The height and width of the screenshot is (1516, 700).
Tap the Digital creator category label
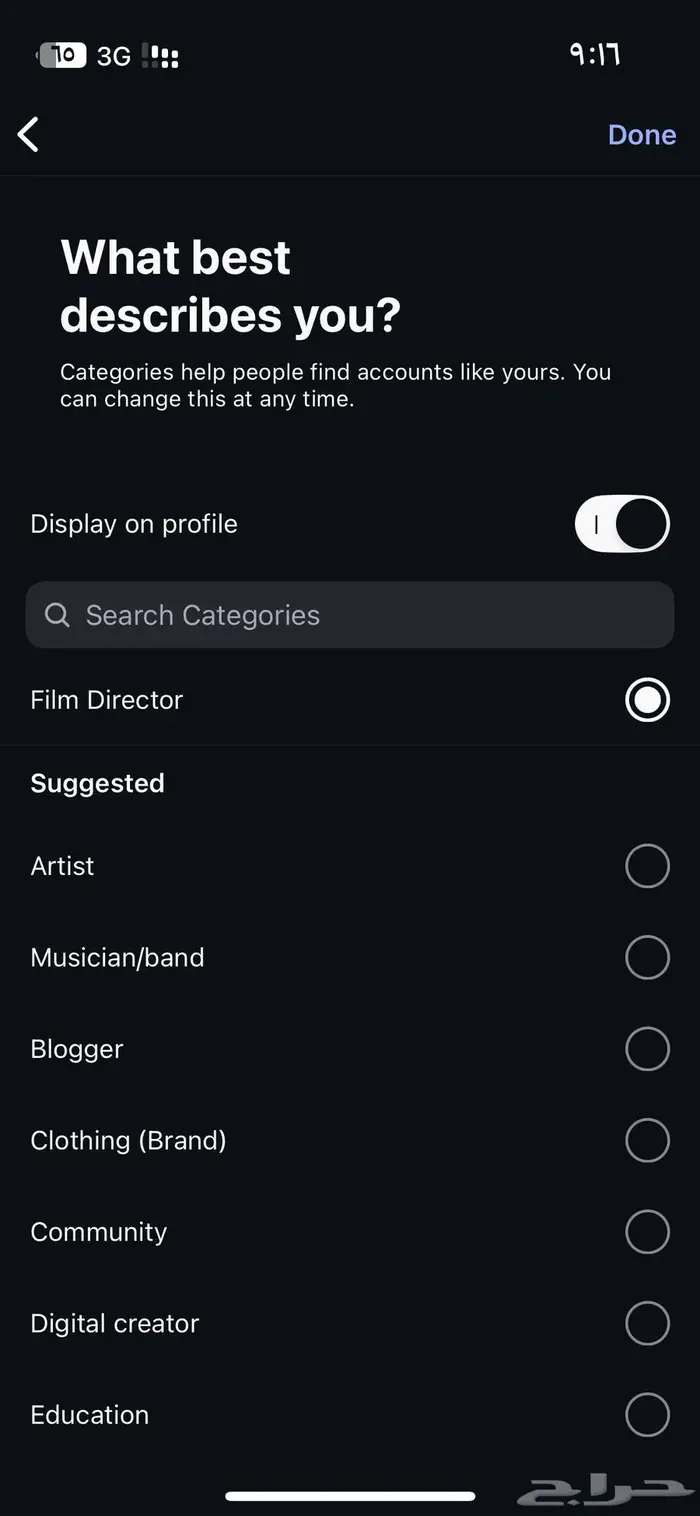[115, 1323]
